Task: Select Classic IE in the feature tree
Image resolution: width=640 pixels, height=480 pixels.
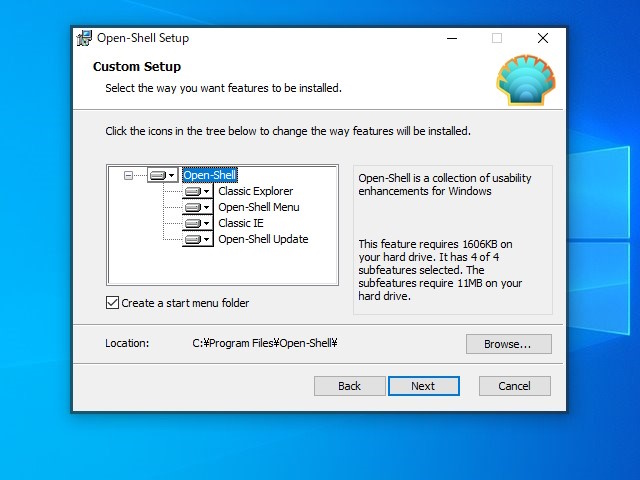Action: pyautogui.click(x=241, y=223)
